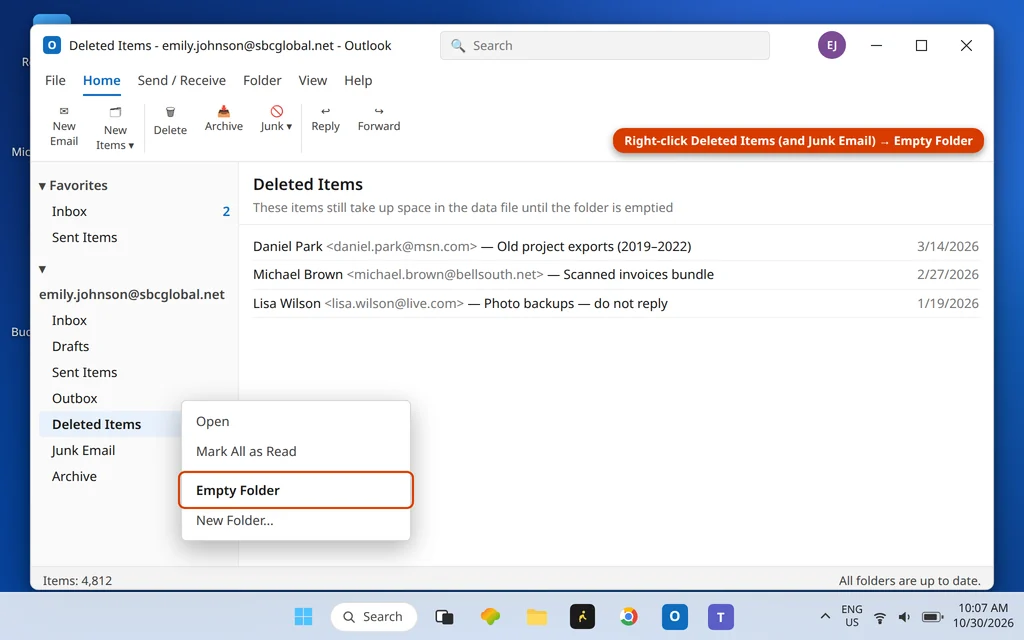Image resolution: width=1024 pixels, height=640 pixels.
Task: Click the Reply ribbon button
Action: 325,120
